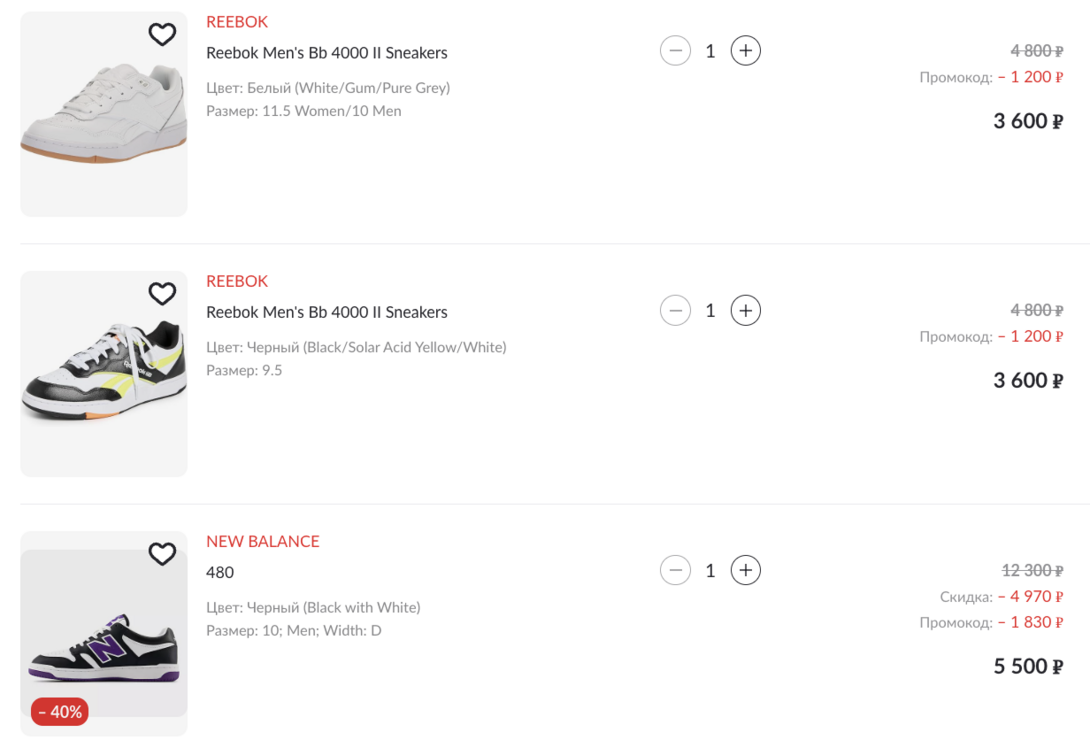Toggle wishlist heart on black Reebok sneakers
This screenshot has height=740, width=1090.
[162, 294]
